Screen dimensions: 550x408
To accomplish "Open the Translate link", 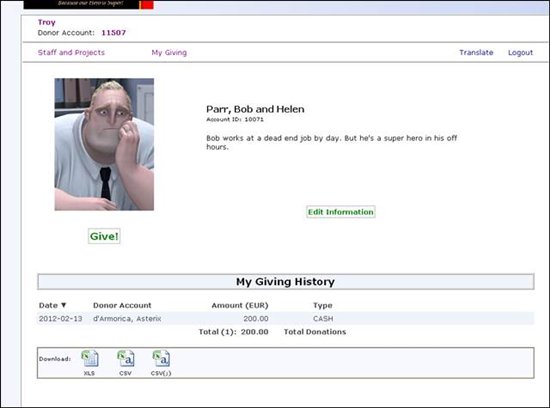I will tap(476, 53).
